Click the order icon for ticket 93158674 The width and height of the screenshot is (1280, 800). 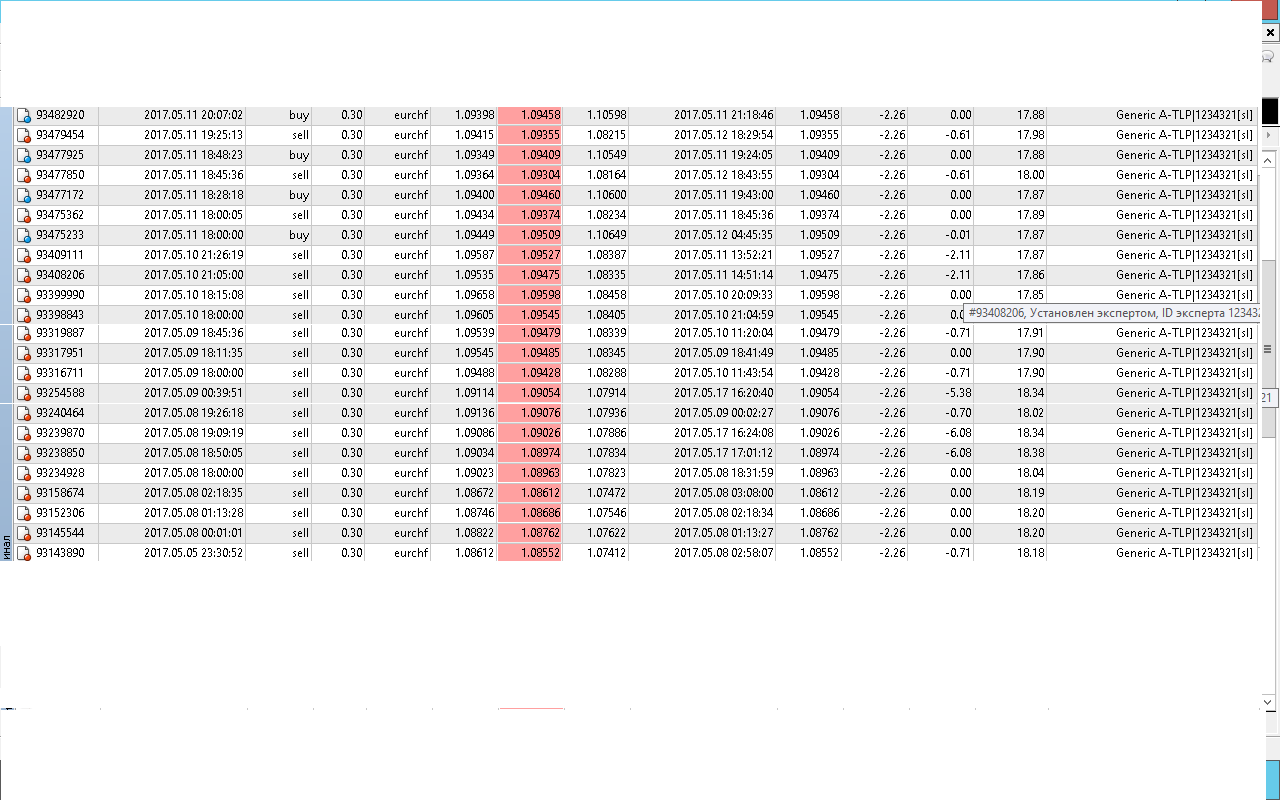point(24,493)
